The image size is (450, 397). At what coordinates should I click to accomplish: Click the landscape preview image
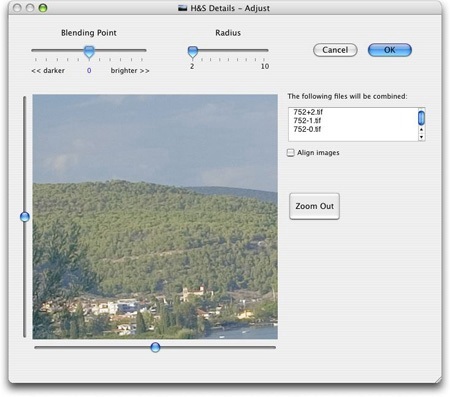tap(155, 217)
